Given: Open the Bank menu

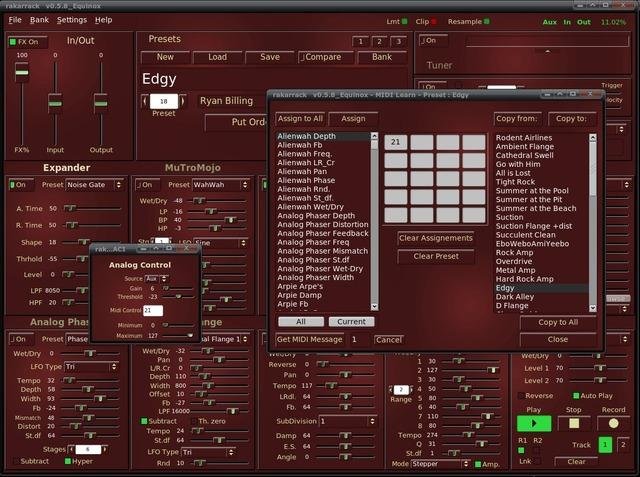Looking at the screenshot, I should [39, 20].
